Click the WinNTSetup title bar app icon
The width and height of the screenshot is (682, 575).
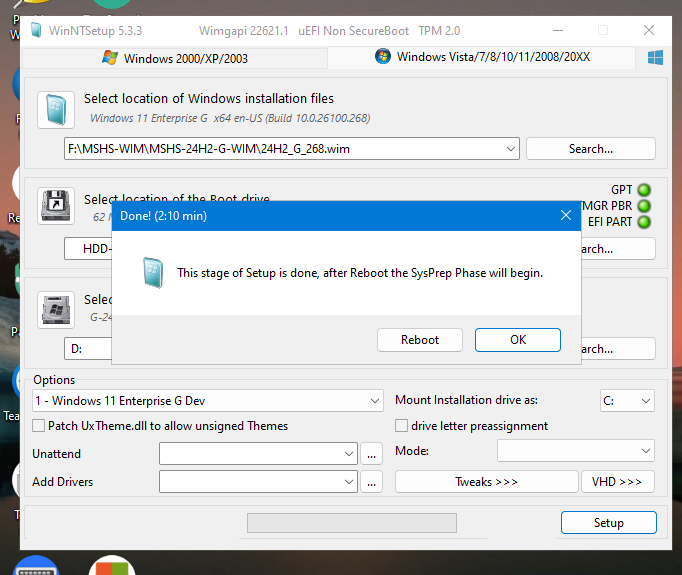point(36,30)
